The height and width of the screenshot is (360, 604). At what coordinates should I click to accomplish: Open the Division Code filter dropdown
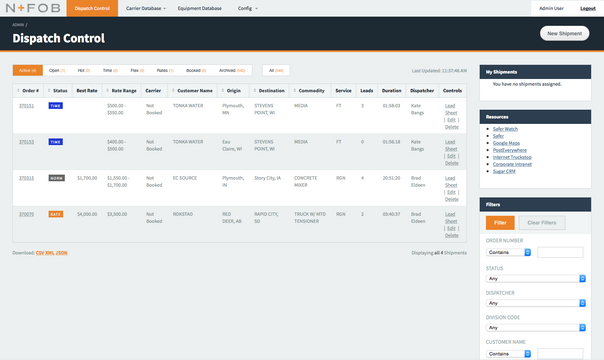point(536,328)
